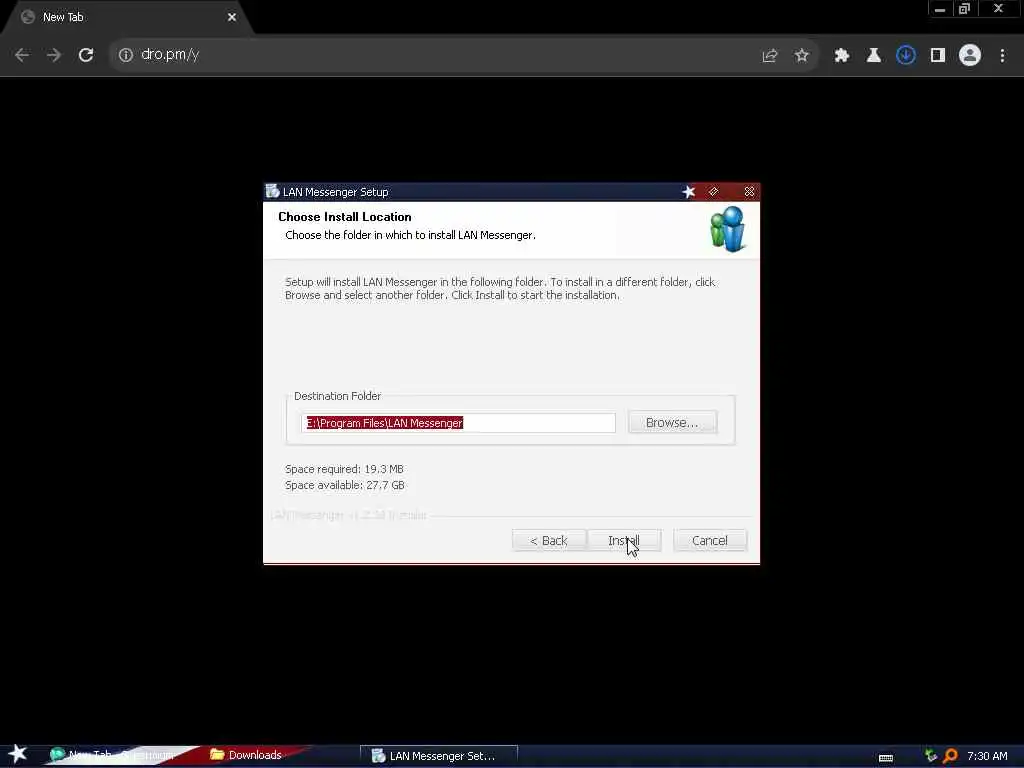The height and width of the screenshot is (768, 1024).
Task: Open the Browse... folder dialog
Action: [x=672, y=423]
